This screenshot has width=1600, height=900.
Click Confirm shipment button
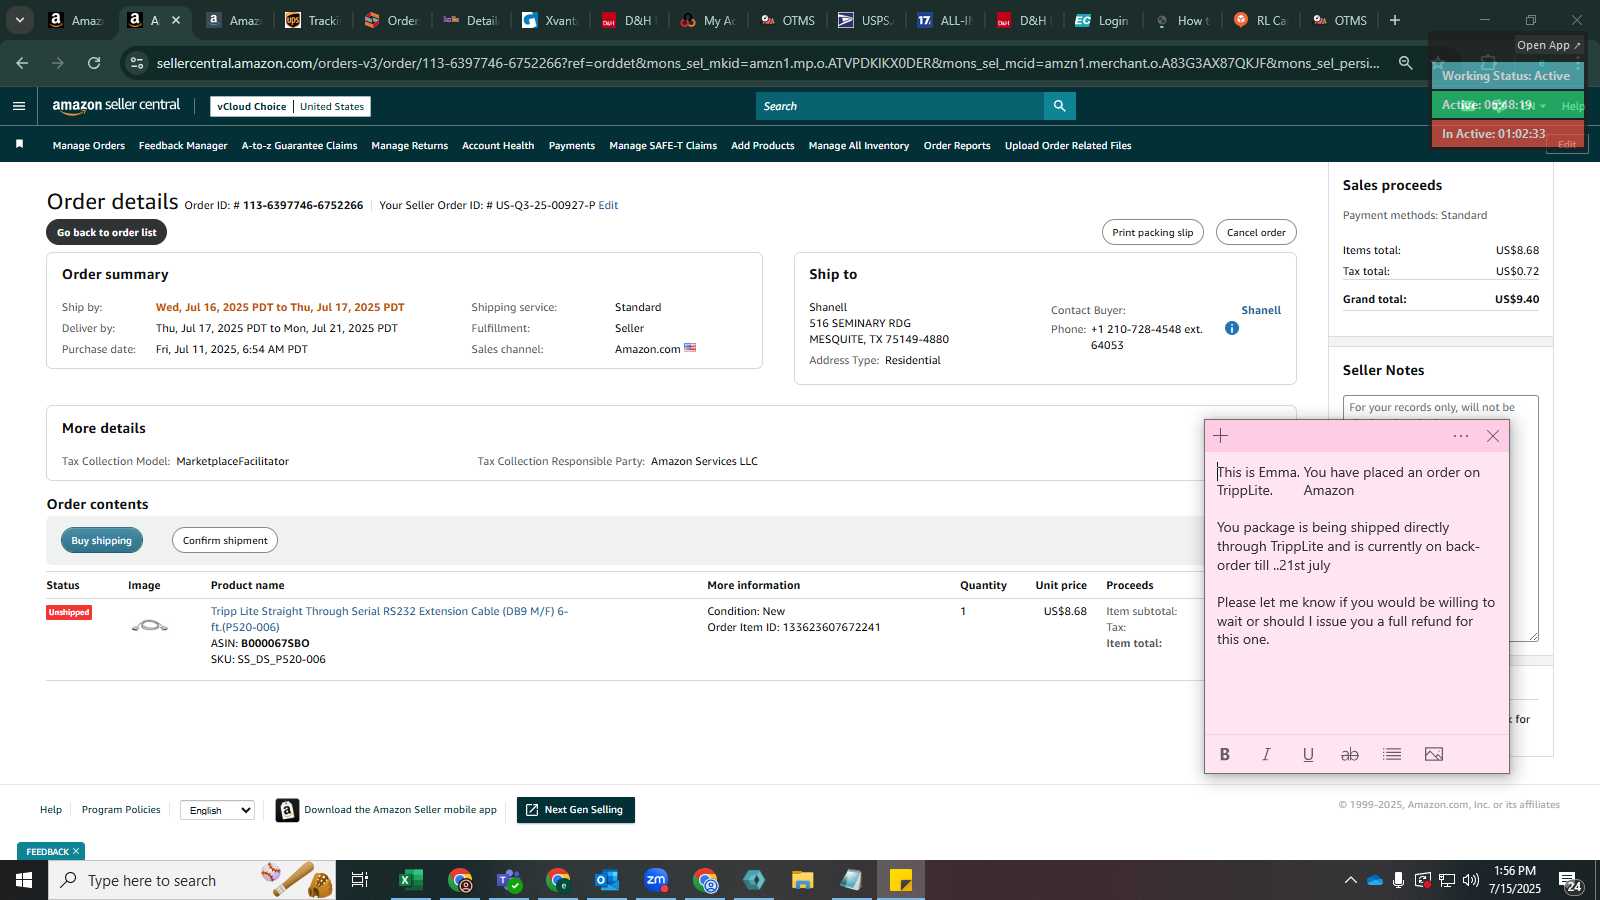pyautogui.click(x=225, y=540)
